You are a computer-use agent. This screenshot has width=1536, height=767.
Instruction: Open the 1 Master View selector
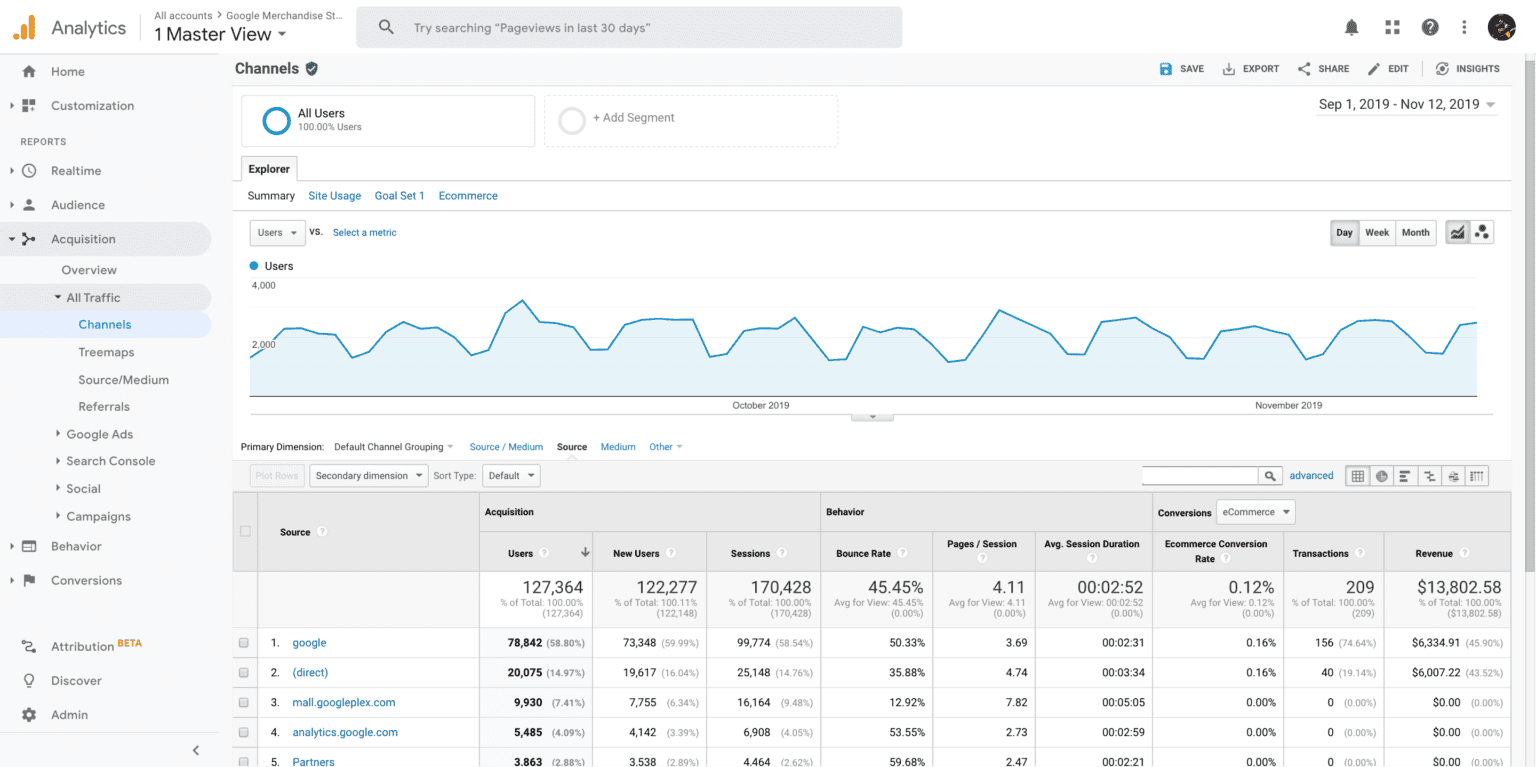(220, 34)
